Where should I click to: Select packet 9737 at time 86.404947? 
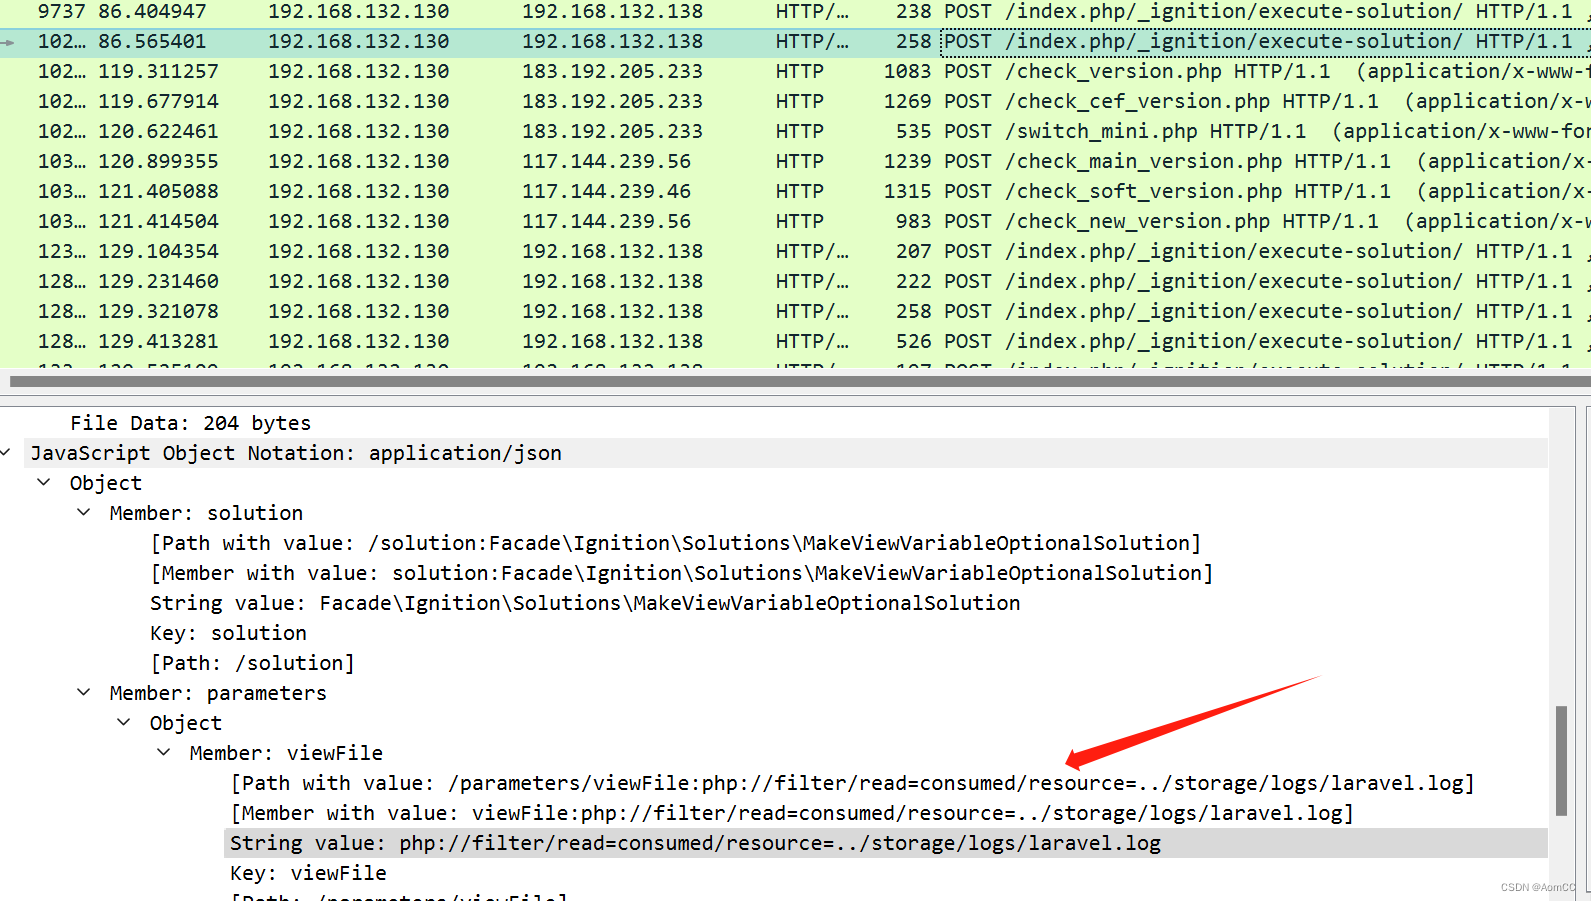(x=795, y=12)
